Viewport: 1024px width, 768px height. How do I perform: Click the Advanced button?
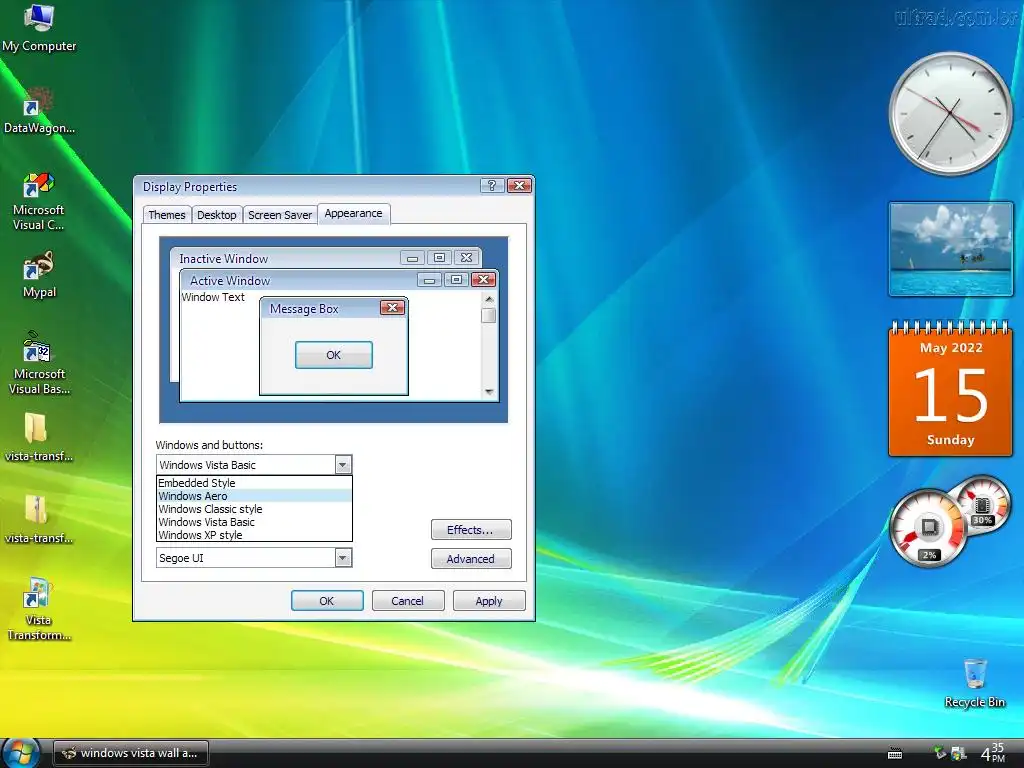point(471,558)
